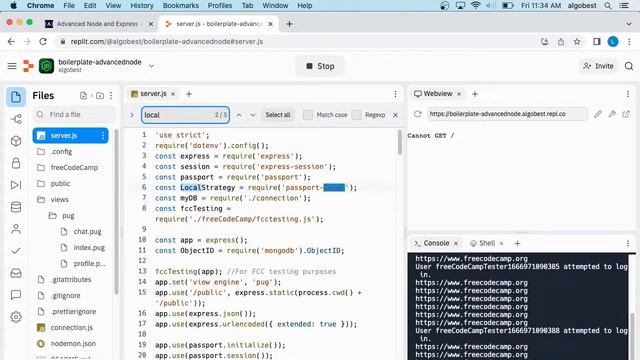640x360 pixels.
Task: Open the editor pane three-dot menu
Action: click(x=395, y=94)
